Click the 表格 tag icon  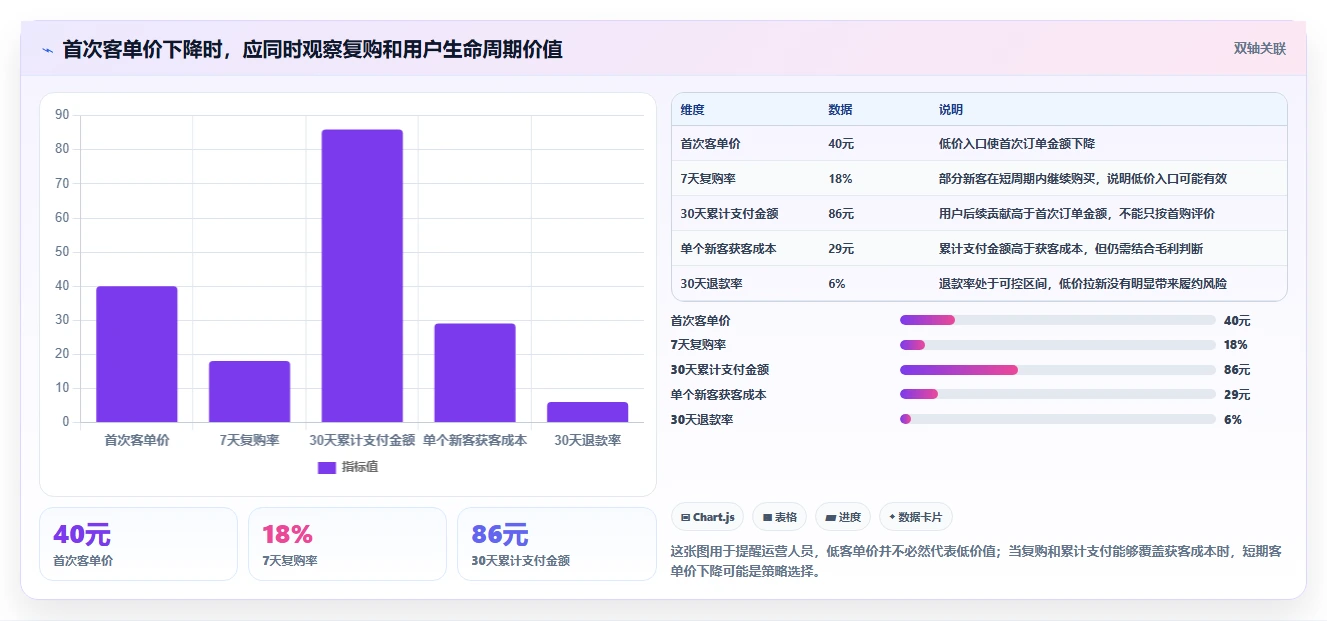[x=767, y=518]
